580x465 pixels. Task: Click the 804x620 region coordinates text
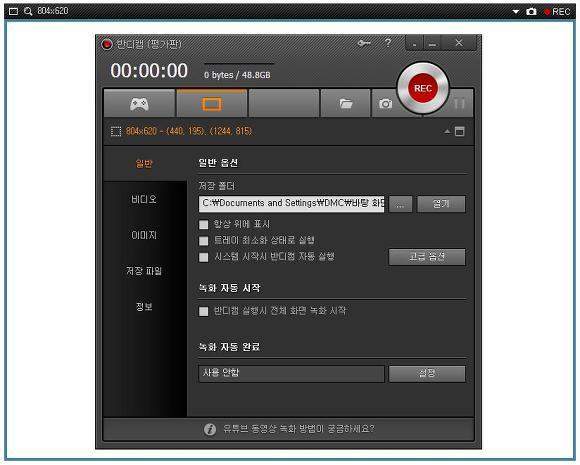click(x=189, y=131)
